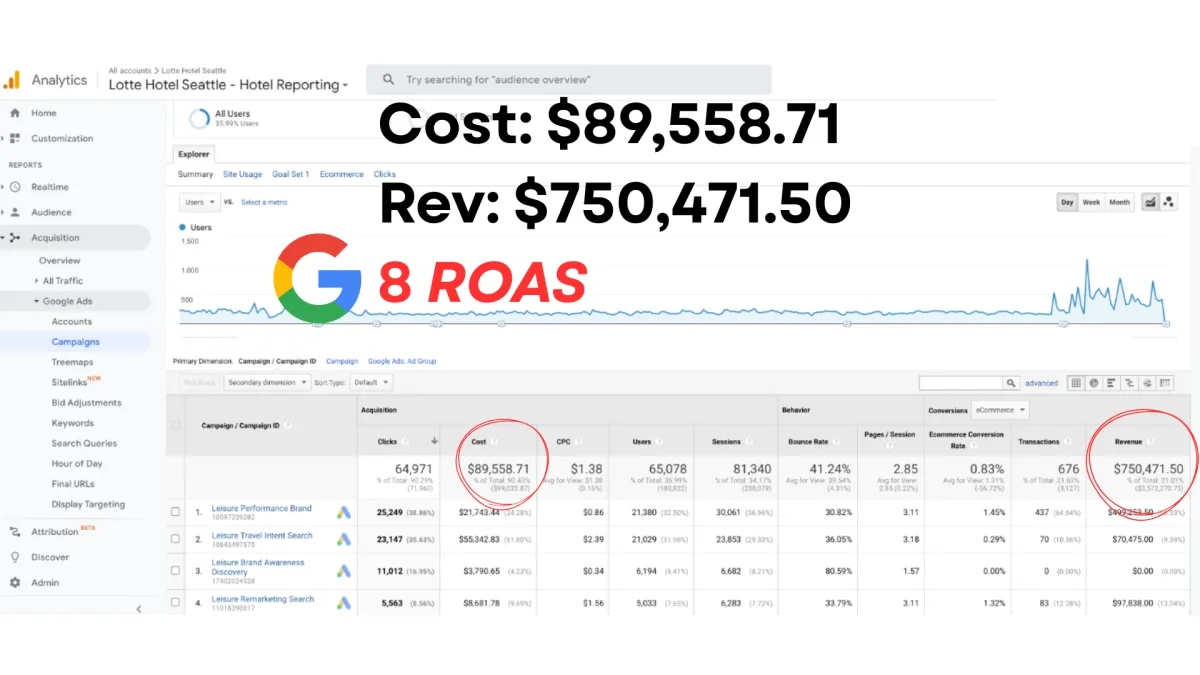Click the advanced filter link

pyautogui.click(x=1041, y=383)
